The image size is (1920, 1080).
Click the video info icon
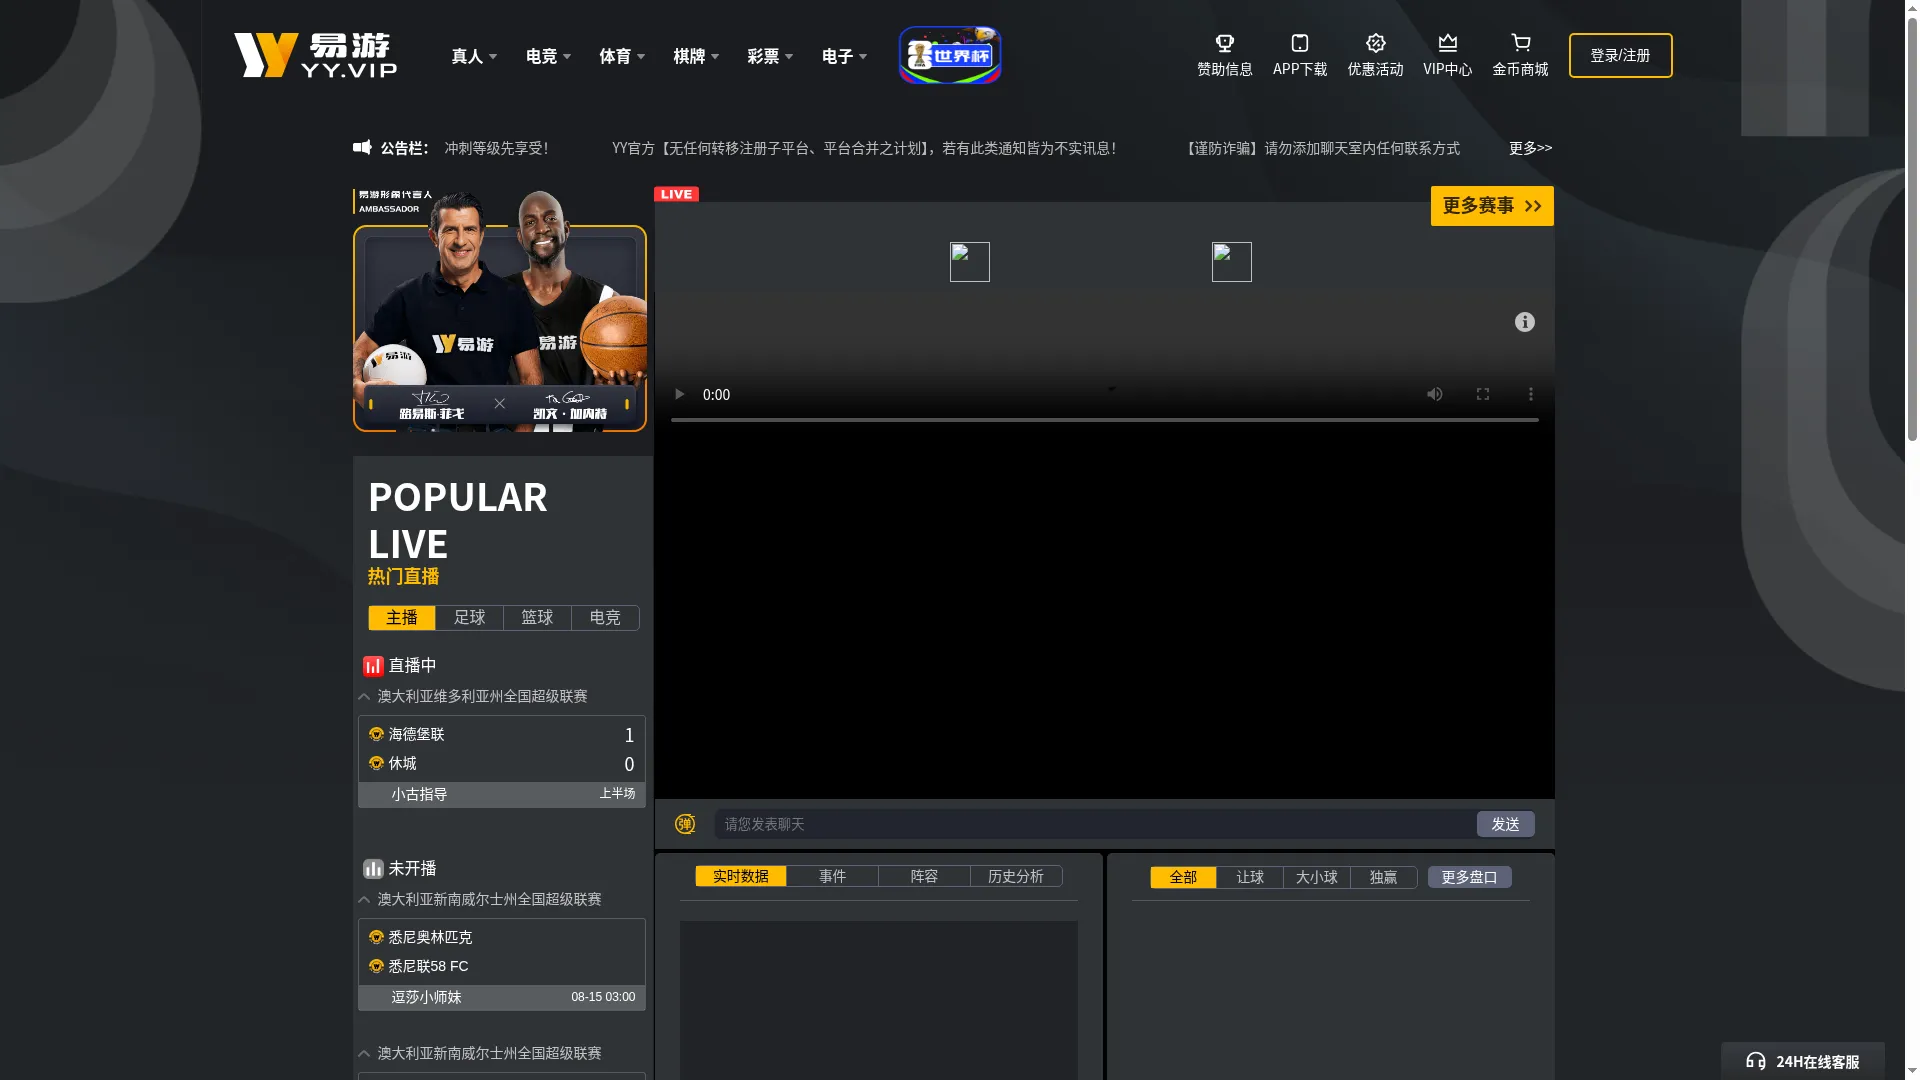pos(1525,322)
